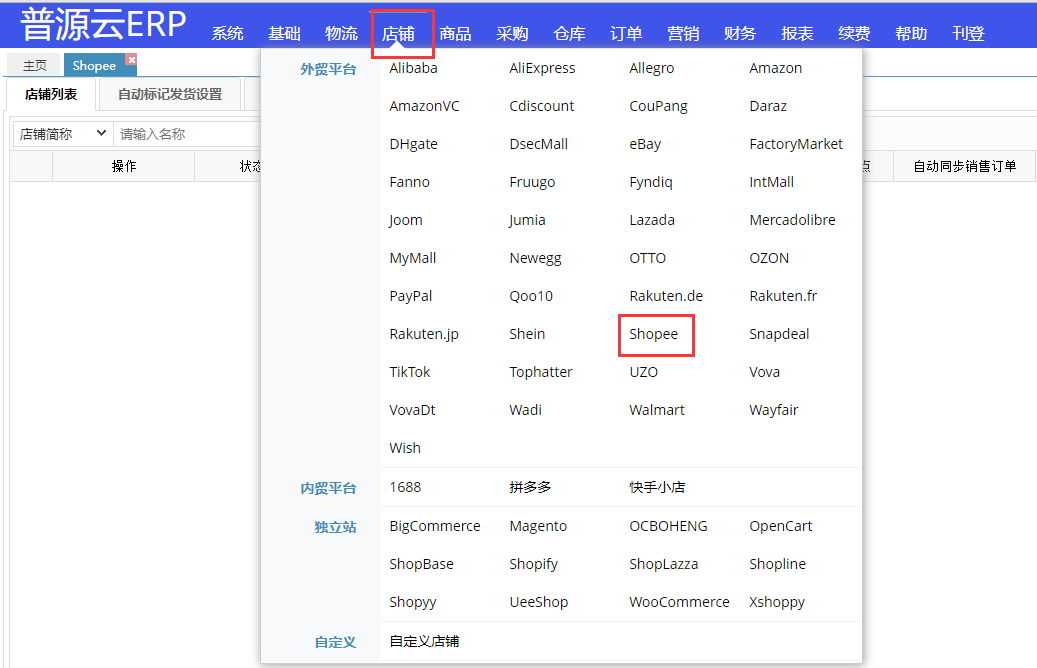
Task: Open the 店铺简称 search field dropdown
Action: coord(62,134)
